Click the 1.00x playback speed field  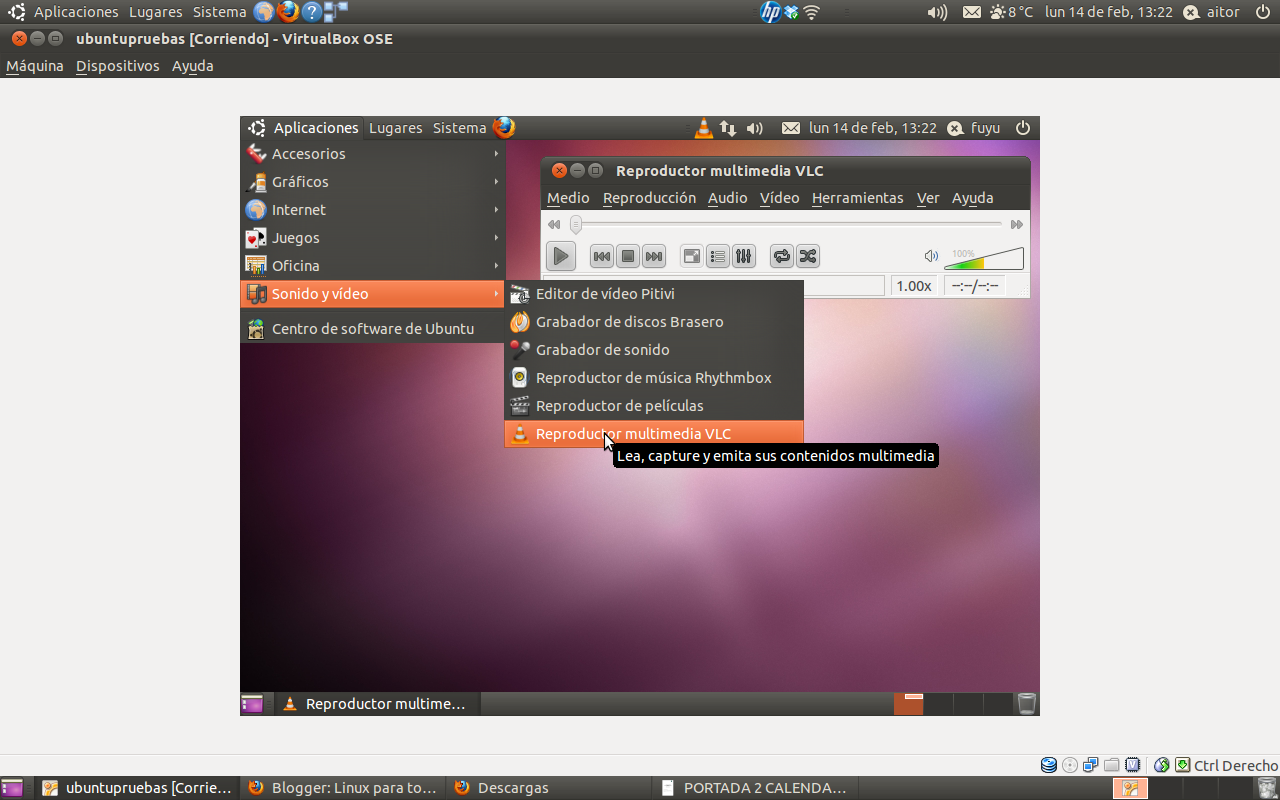coord(913,286)
